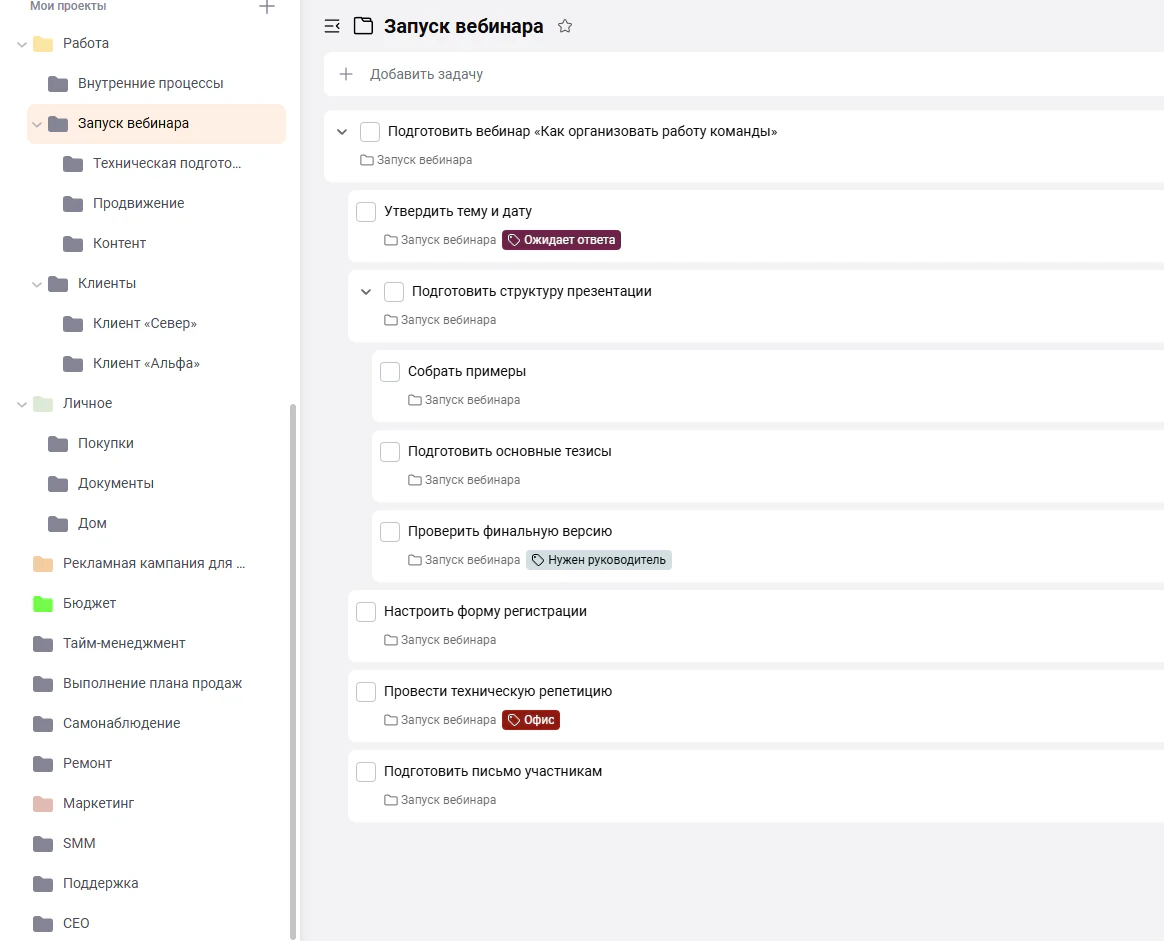Click the Ожидает ответа tag
Screen dimensions: 1164x941
pyautogui.click(x=561, y=240)
